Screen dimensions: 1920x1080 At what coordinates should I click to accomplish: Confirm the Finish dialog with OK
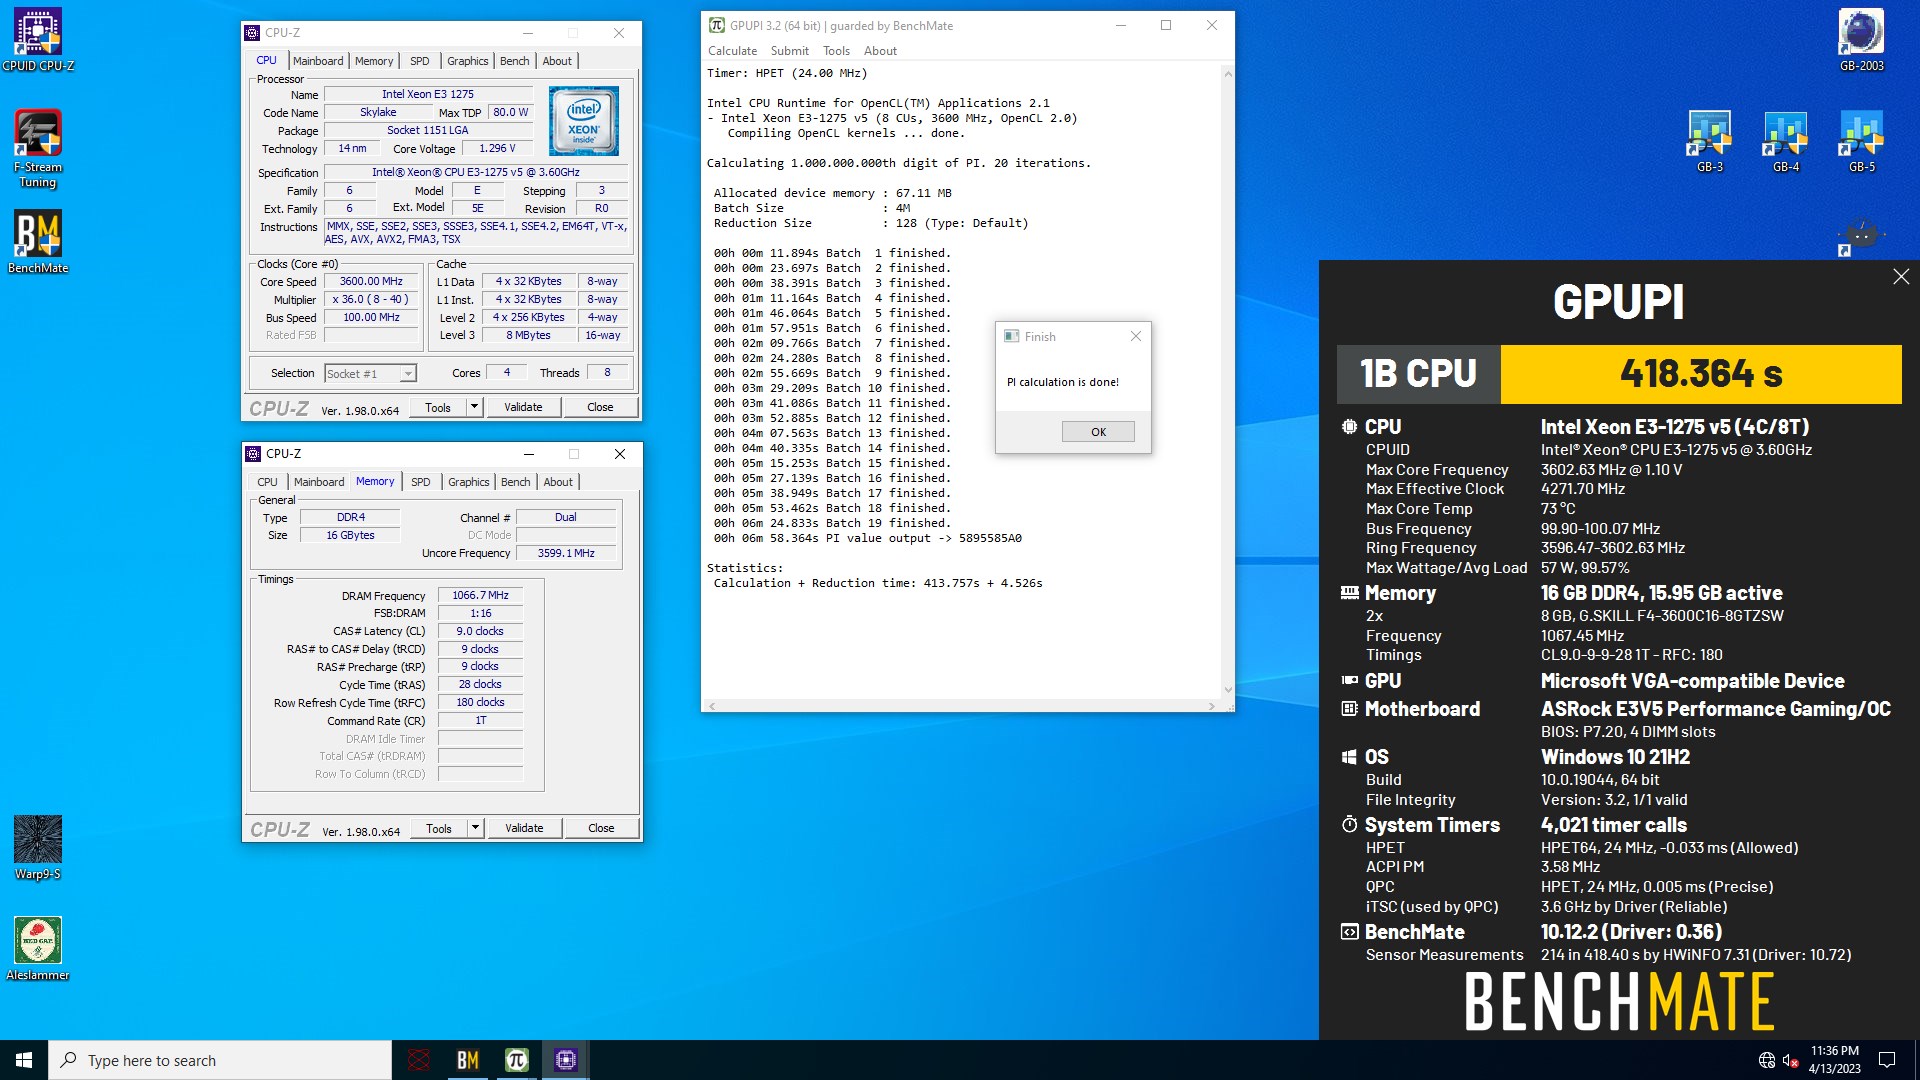pos(1098,432)
